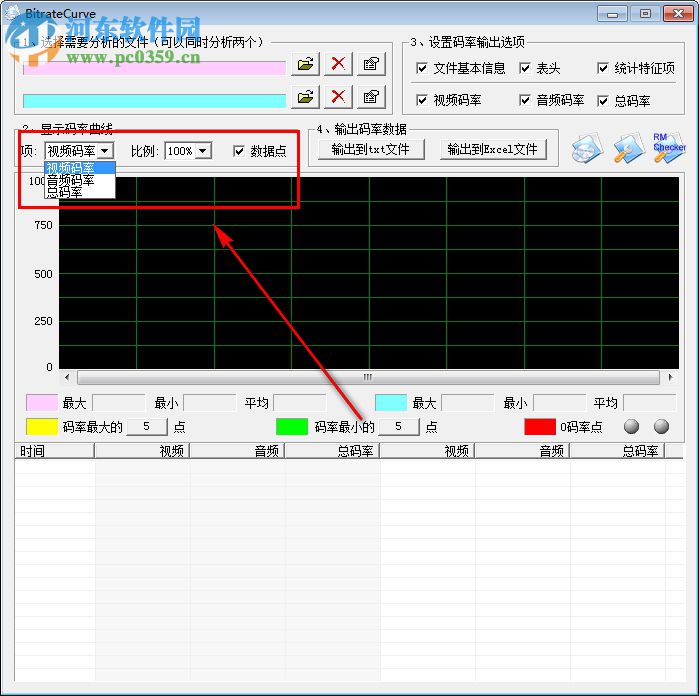Click the 输出到txt文件 button
Screen dimensions: 699x696
tap(371, 149)
